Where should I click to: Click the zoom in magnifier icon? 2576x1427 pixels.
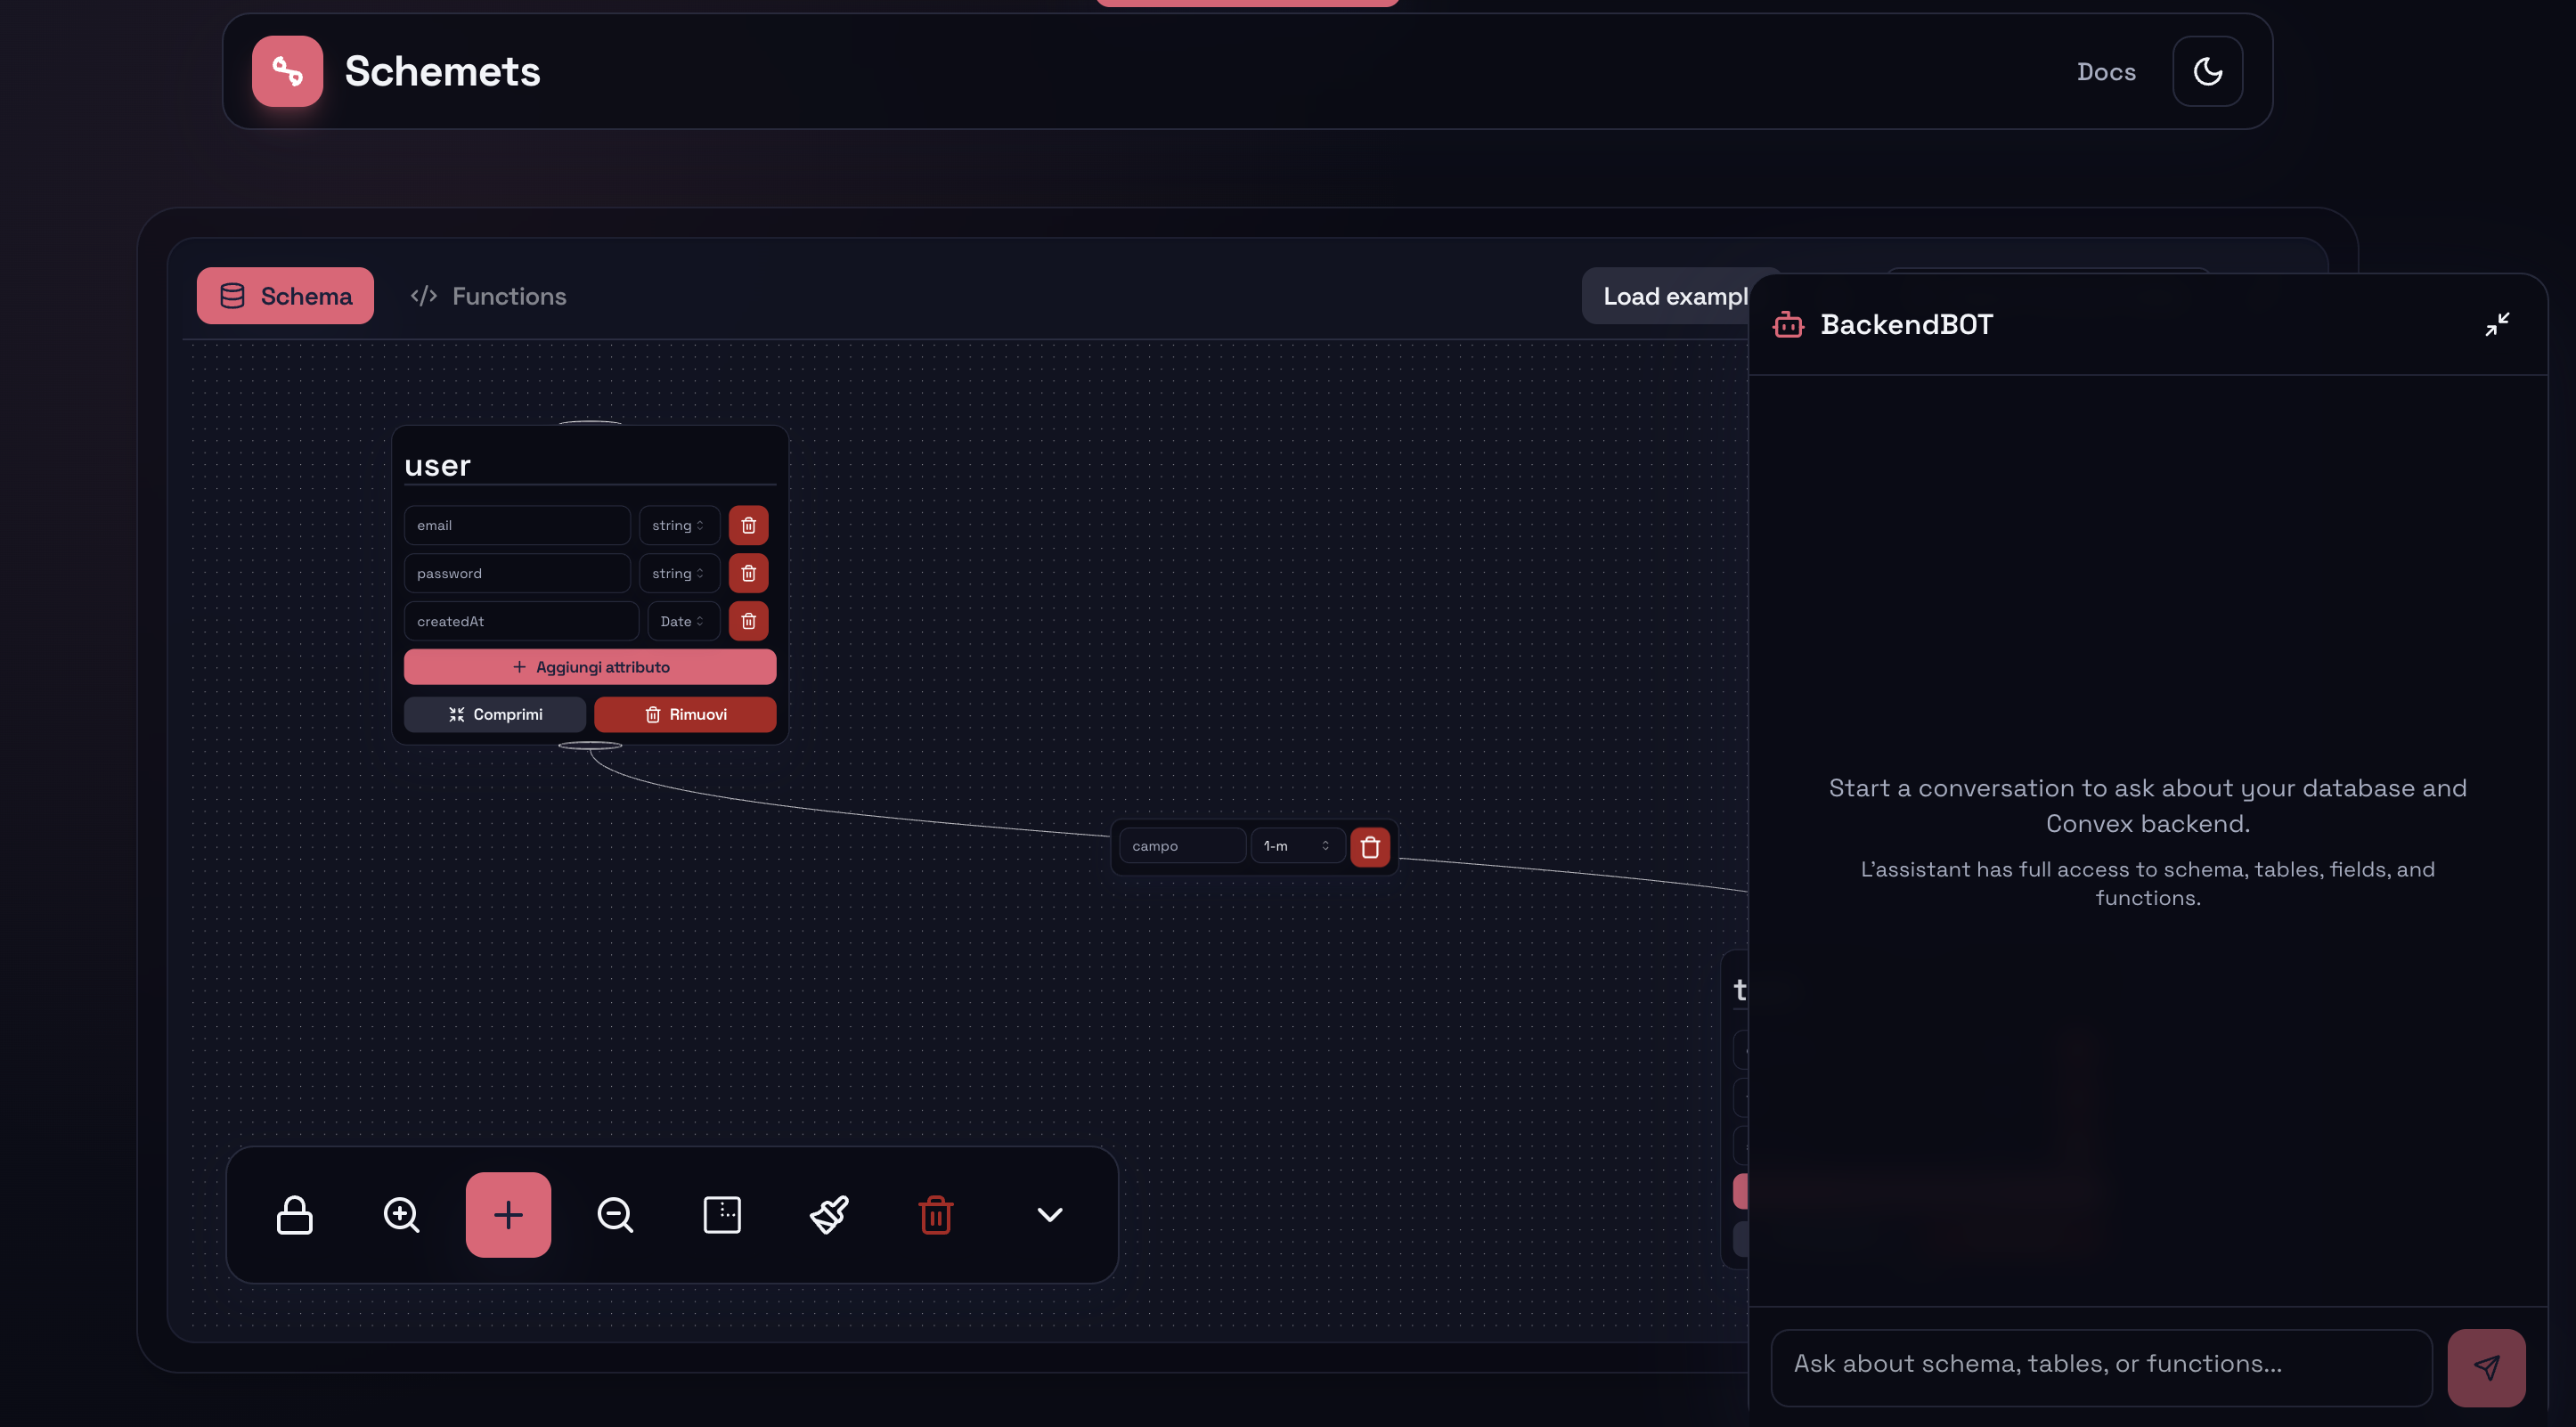[x=401, y=1215]
